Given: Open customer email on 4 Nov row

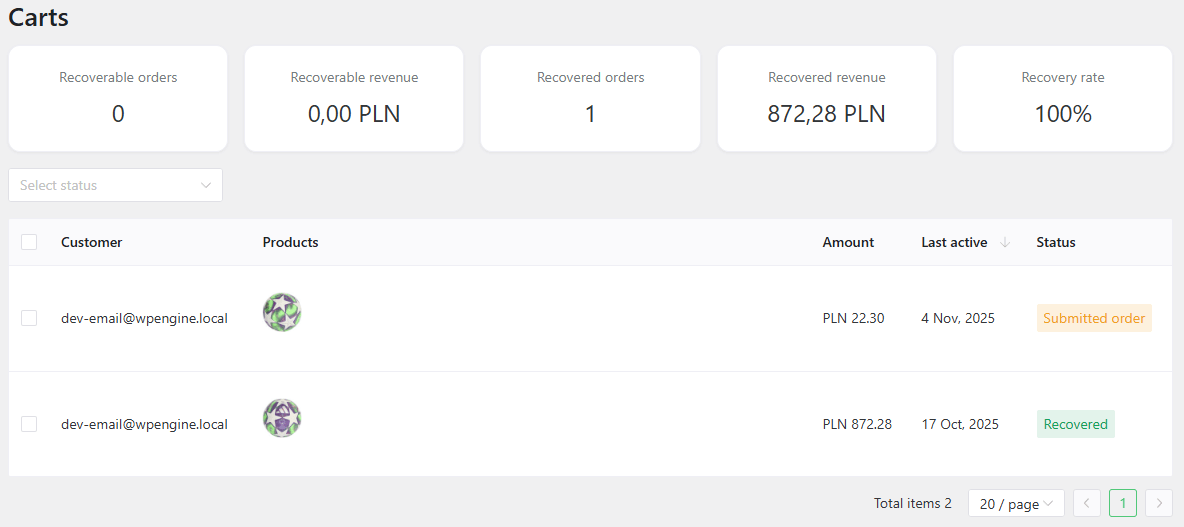Looking at the screenshot, I should (x=144, y=318).
